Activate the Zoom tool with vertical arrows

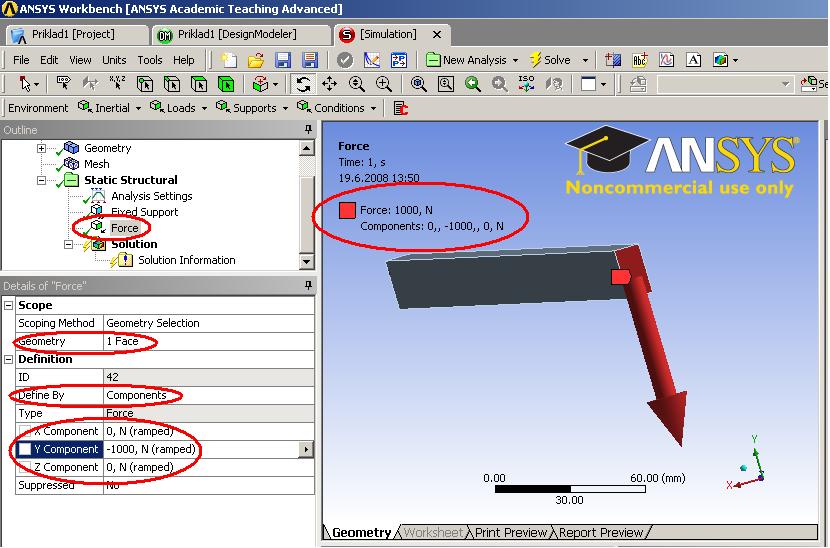point(356,84)
